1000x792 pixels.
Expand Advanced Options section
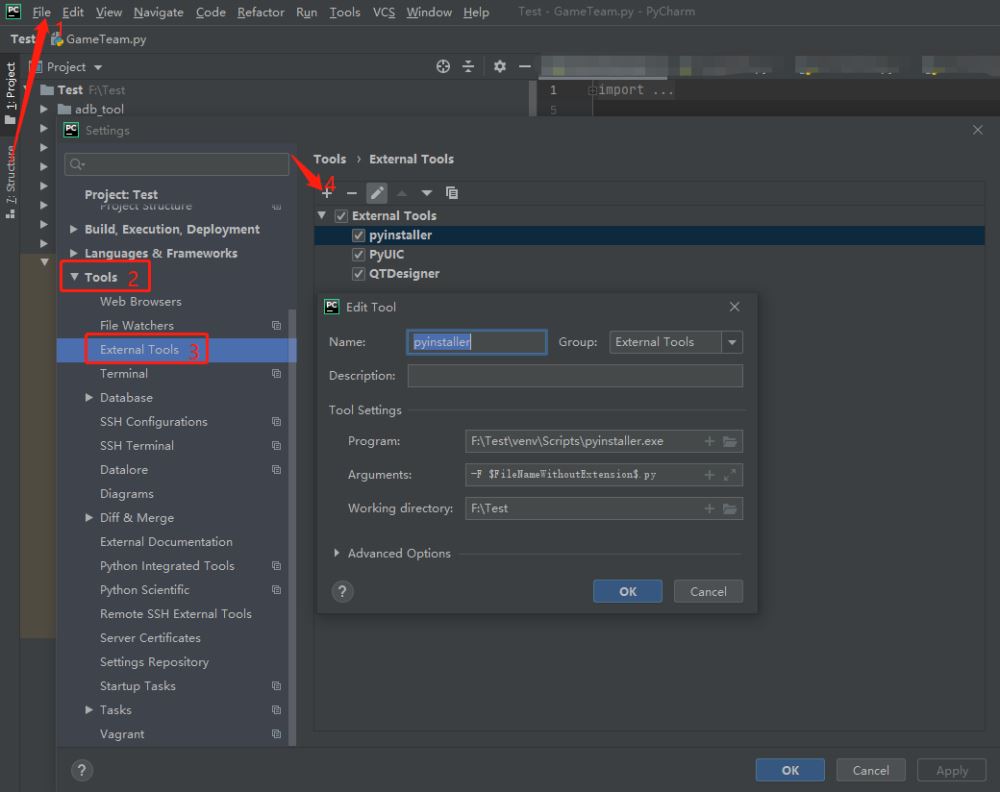(x=336, y=553)
